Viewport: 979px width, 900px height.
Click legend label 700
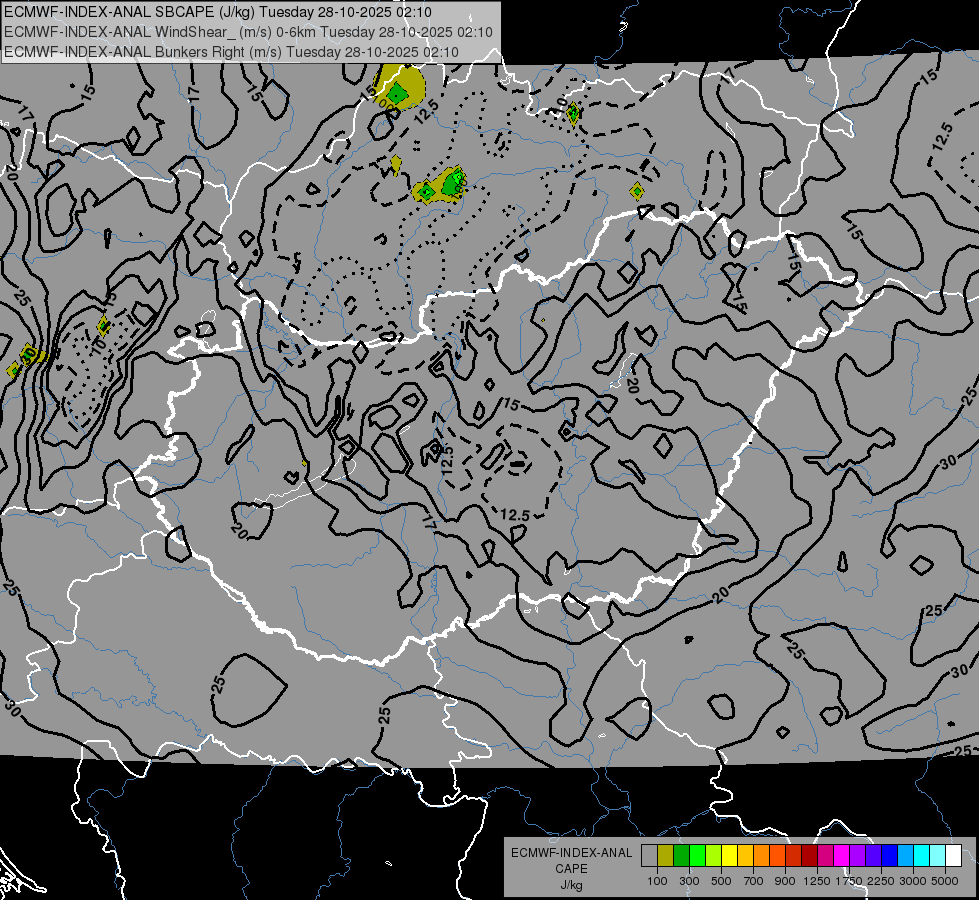754,881
